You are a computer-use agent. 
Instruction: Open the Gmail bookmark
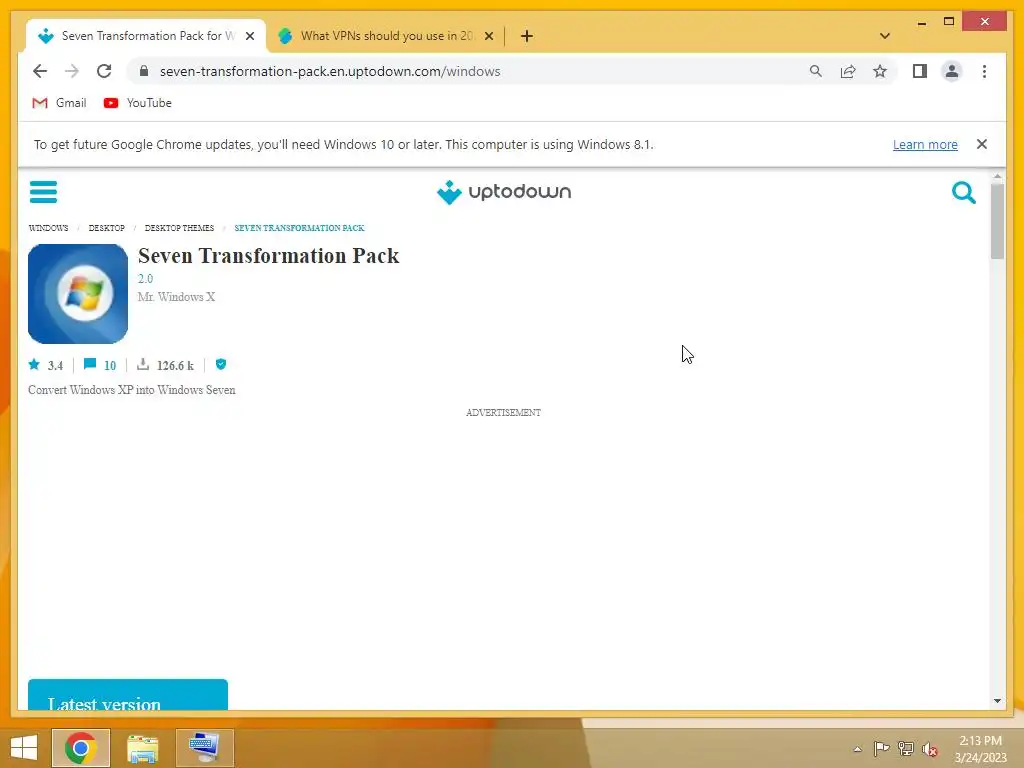pos(59,103)
